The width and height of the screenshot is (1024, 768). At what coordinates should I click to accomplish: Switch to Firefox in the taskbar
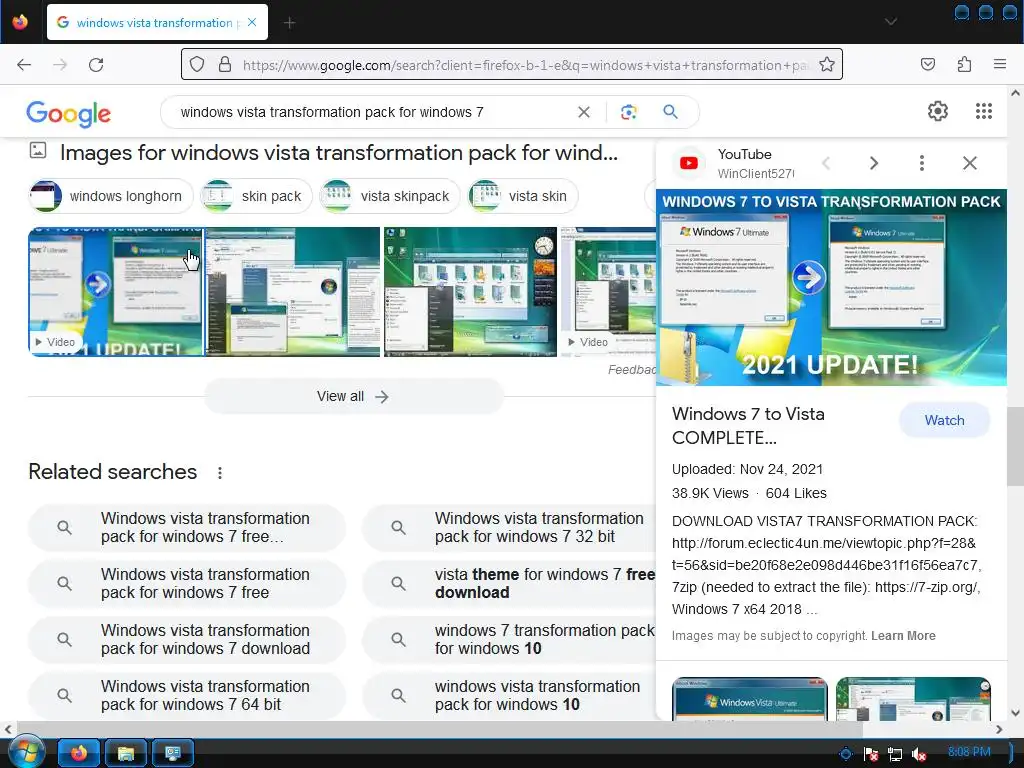pyautogui.click(x=78, y=753)
